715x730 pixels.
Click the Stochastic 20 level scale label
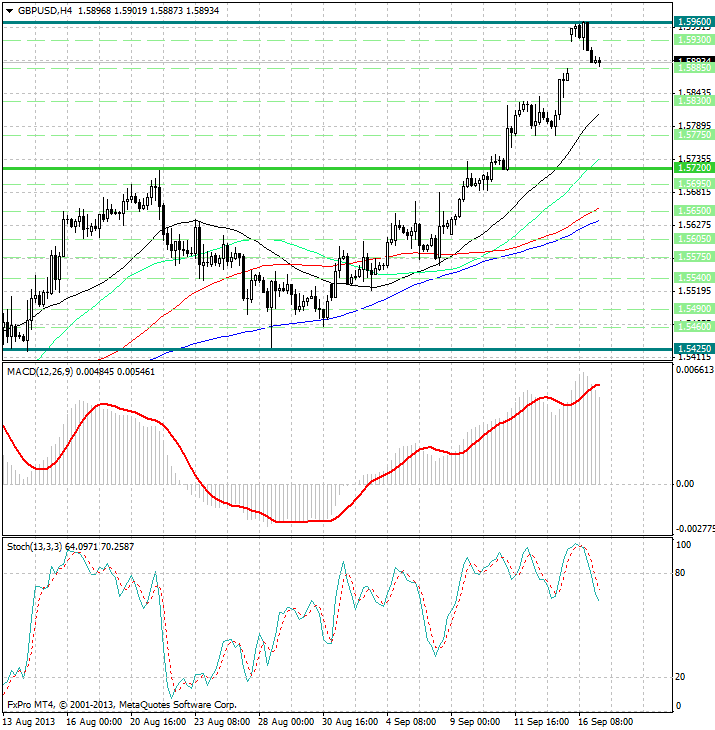click(x=683, y=677)
